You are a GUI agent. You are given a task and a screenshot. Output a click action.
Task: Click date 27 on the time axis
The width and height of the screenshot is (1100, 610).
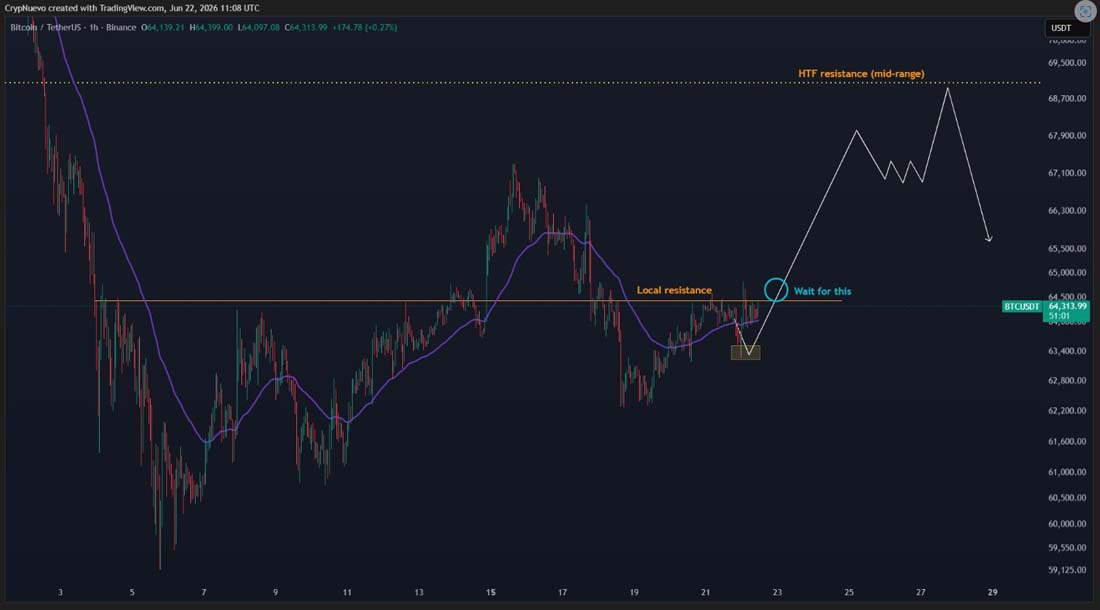click(x=921, y=592)
